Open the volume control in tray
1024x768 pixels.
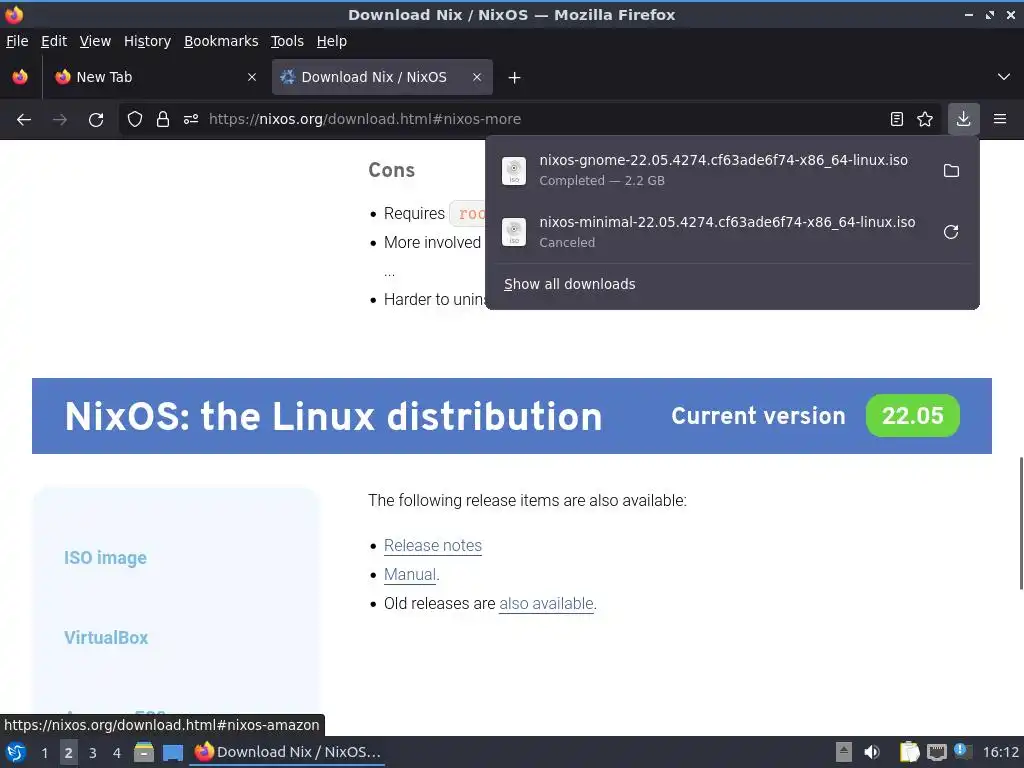pyautogui.click(x=872, y=752)
